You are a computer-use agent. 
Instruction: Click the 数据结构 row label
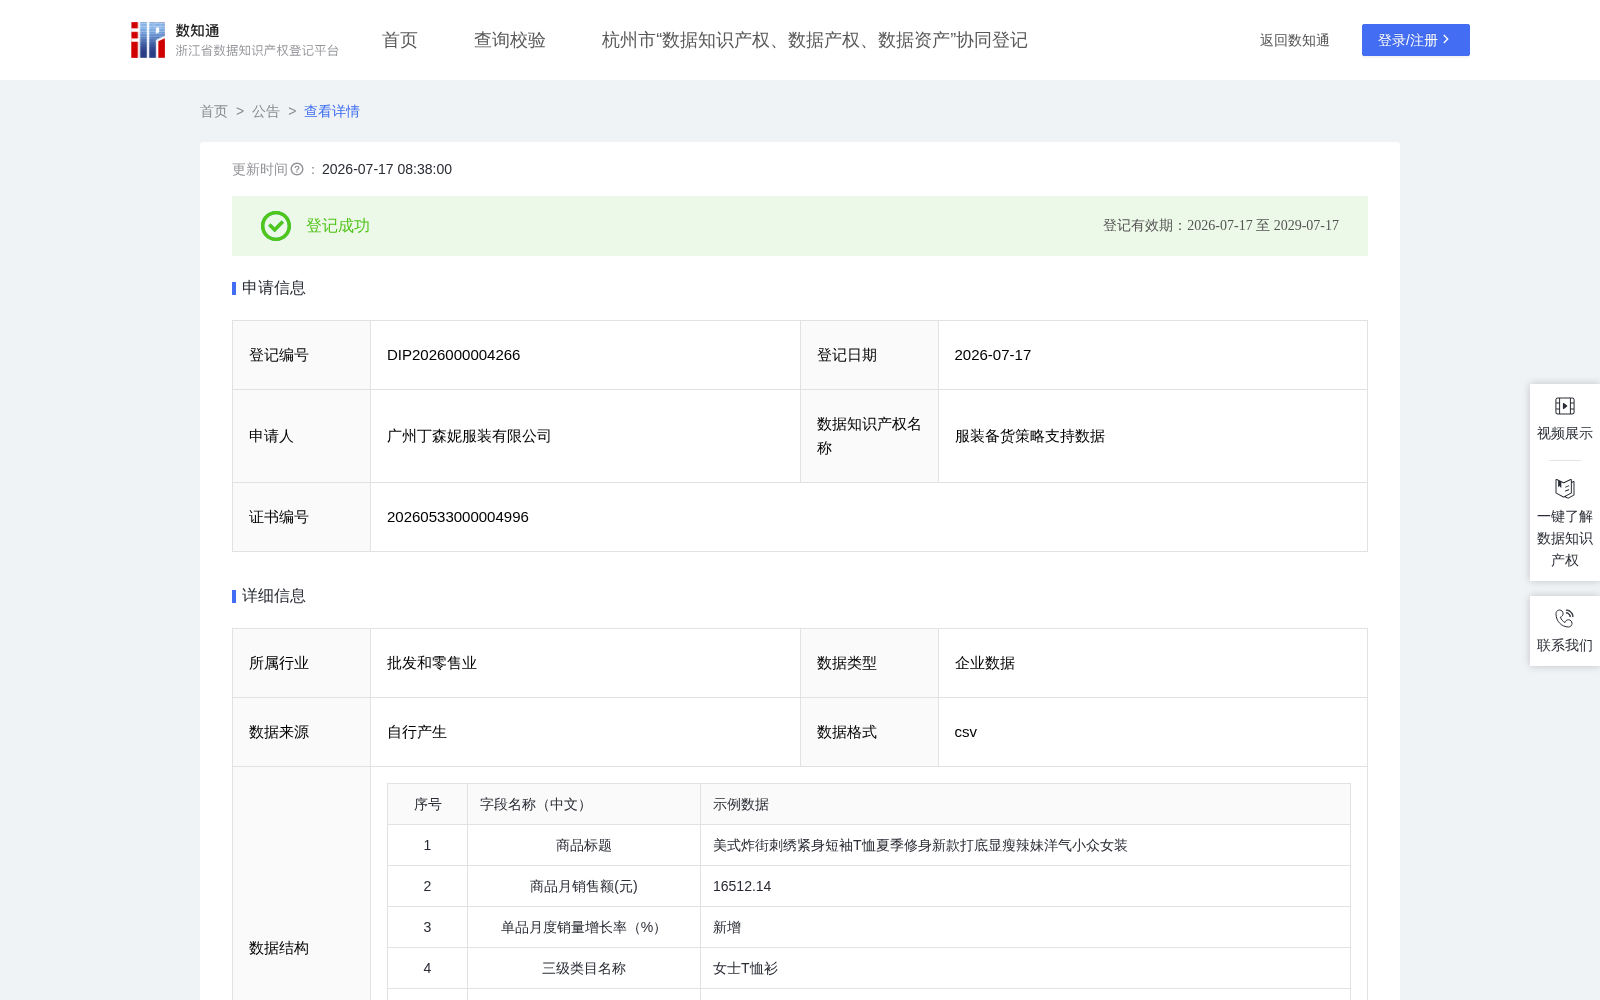(x=279, y=948)
